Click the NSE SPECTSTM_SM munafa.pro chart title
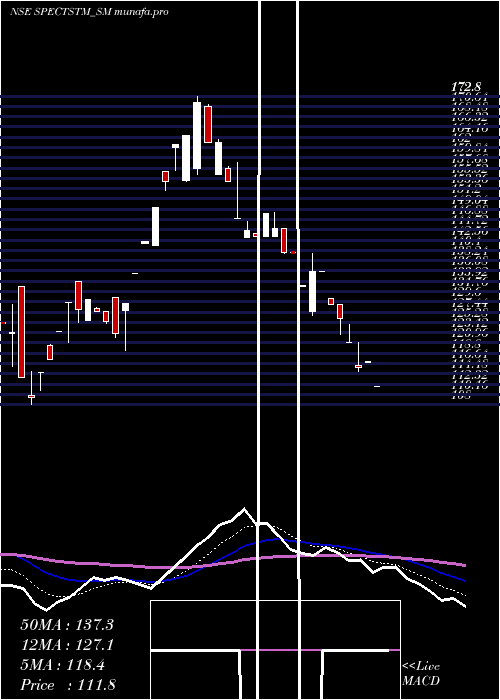 89,12
